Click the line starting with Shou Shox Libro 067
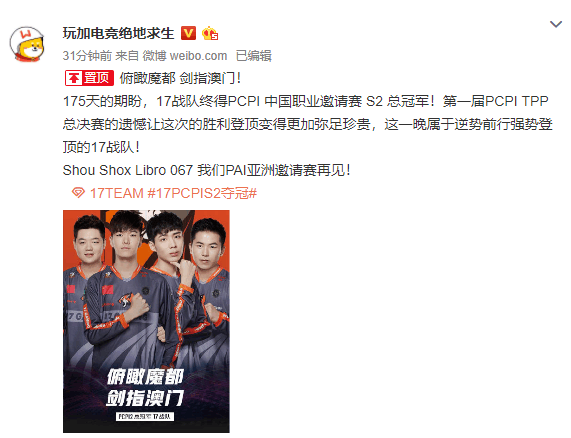This screenshot has width=571, height=438. pos(206,170)
